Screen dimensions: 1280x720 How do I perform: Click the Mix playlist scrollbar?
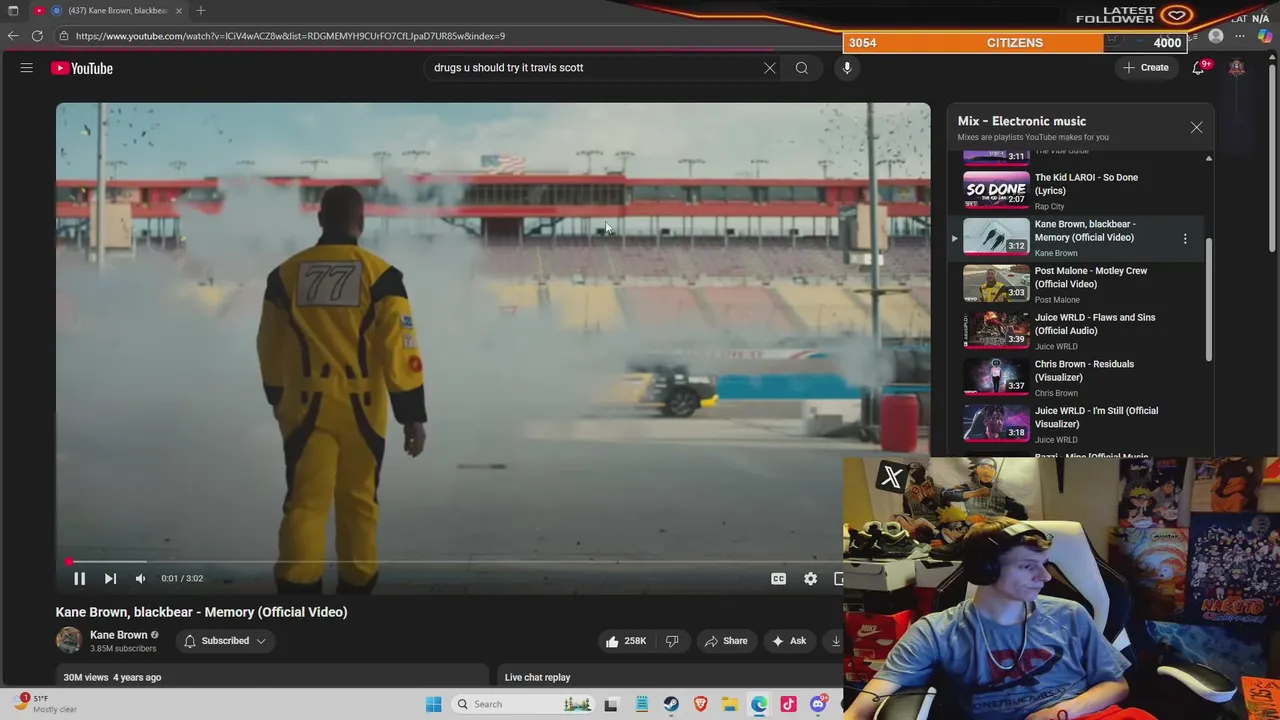[1208, 300]
